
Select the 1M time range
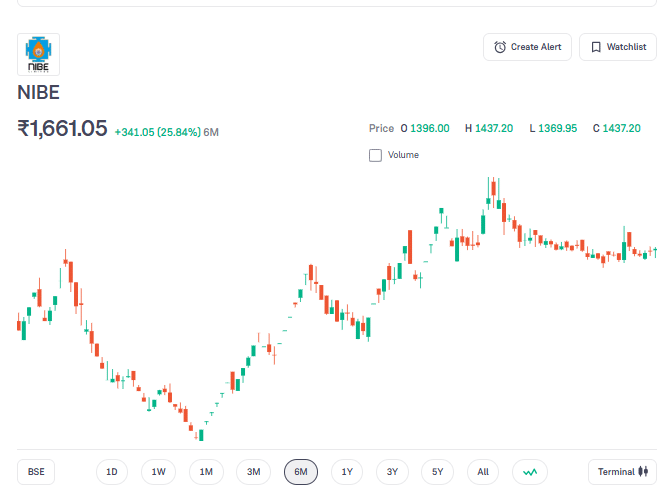pyautogui.click(x=206, y=472)
